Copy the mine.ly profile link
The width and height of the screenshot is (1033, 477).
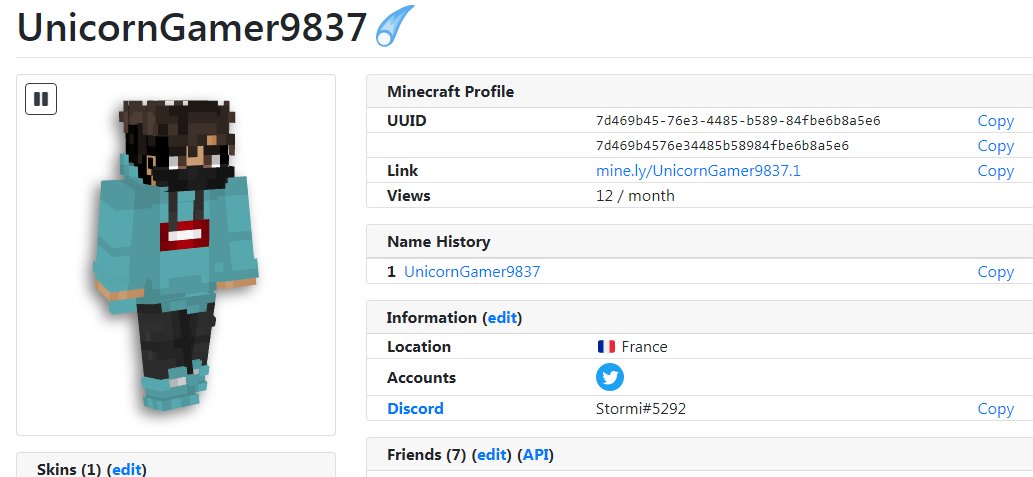pyautogui.click(x=995, y=171)
